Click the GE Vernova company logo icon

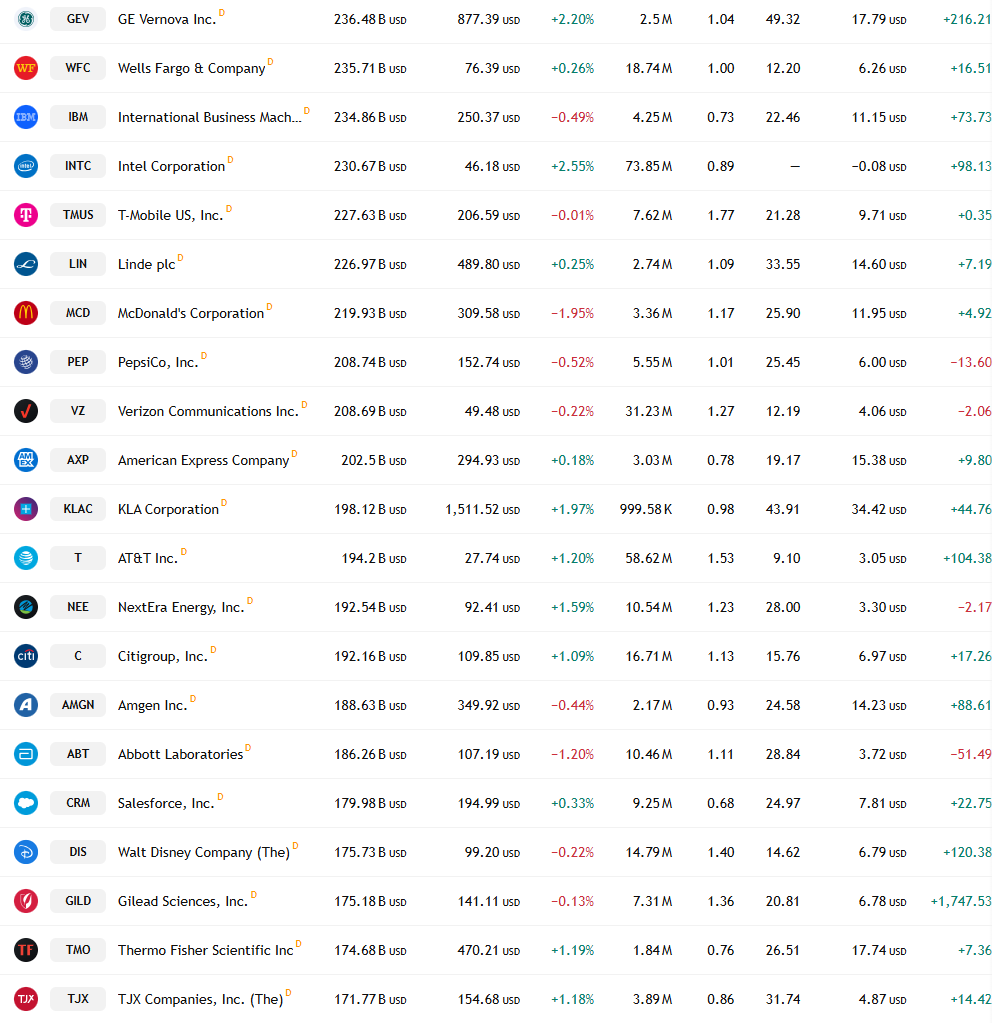(x=26, y=19)
